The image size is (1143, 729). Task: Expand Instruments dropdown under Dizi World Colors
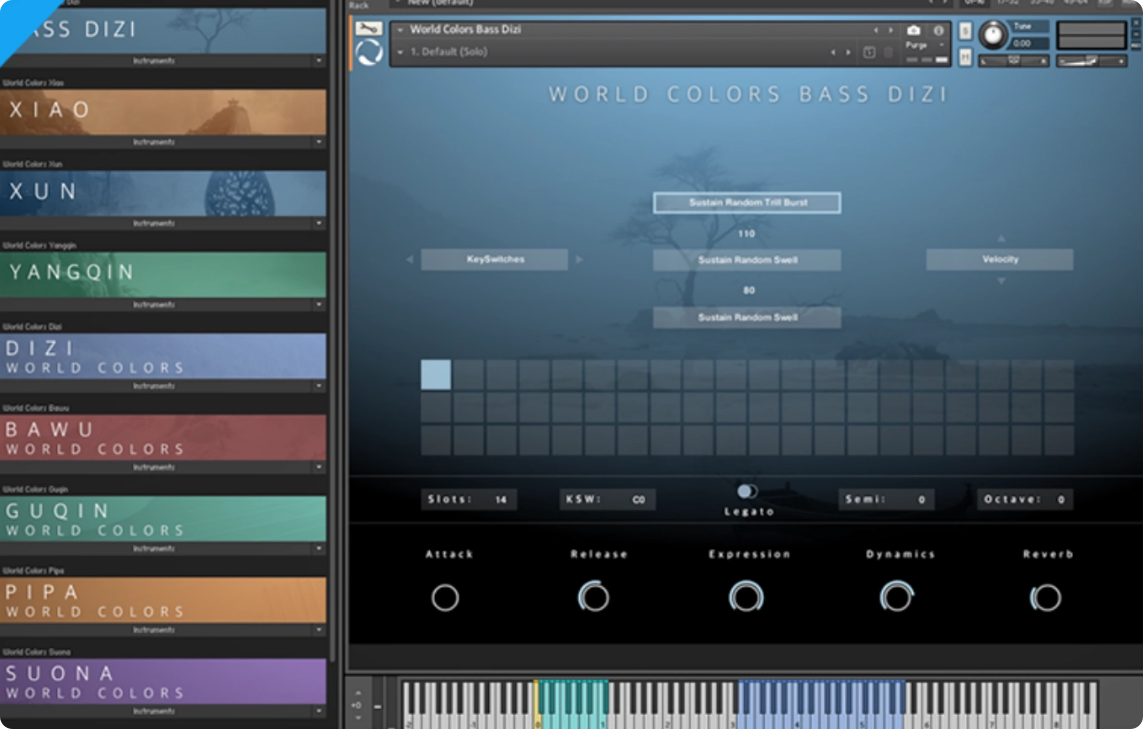point(319,386)
